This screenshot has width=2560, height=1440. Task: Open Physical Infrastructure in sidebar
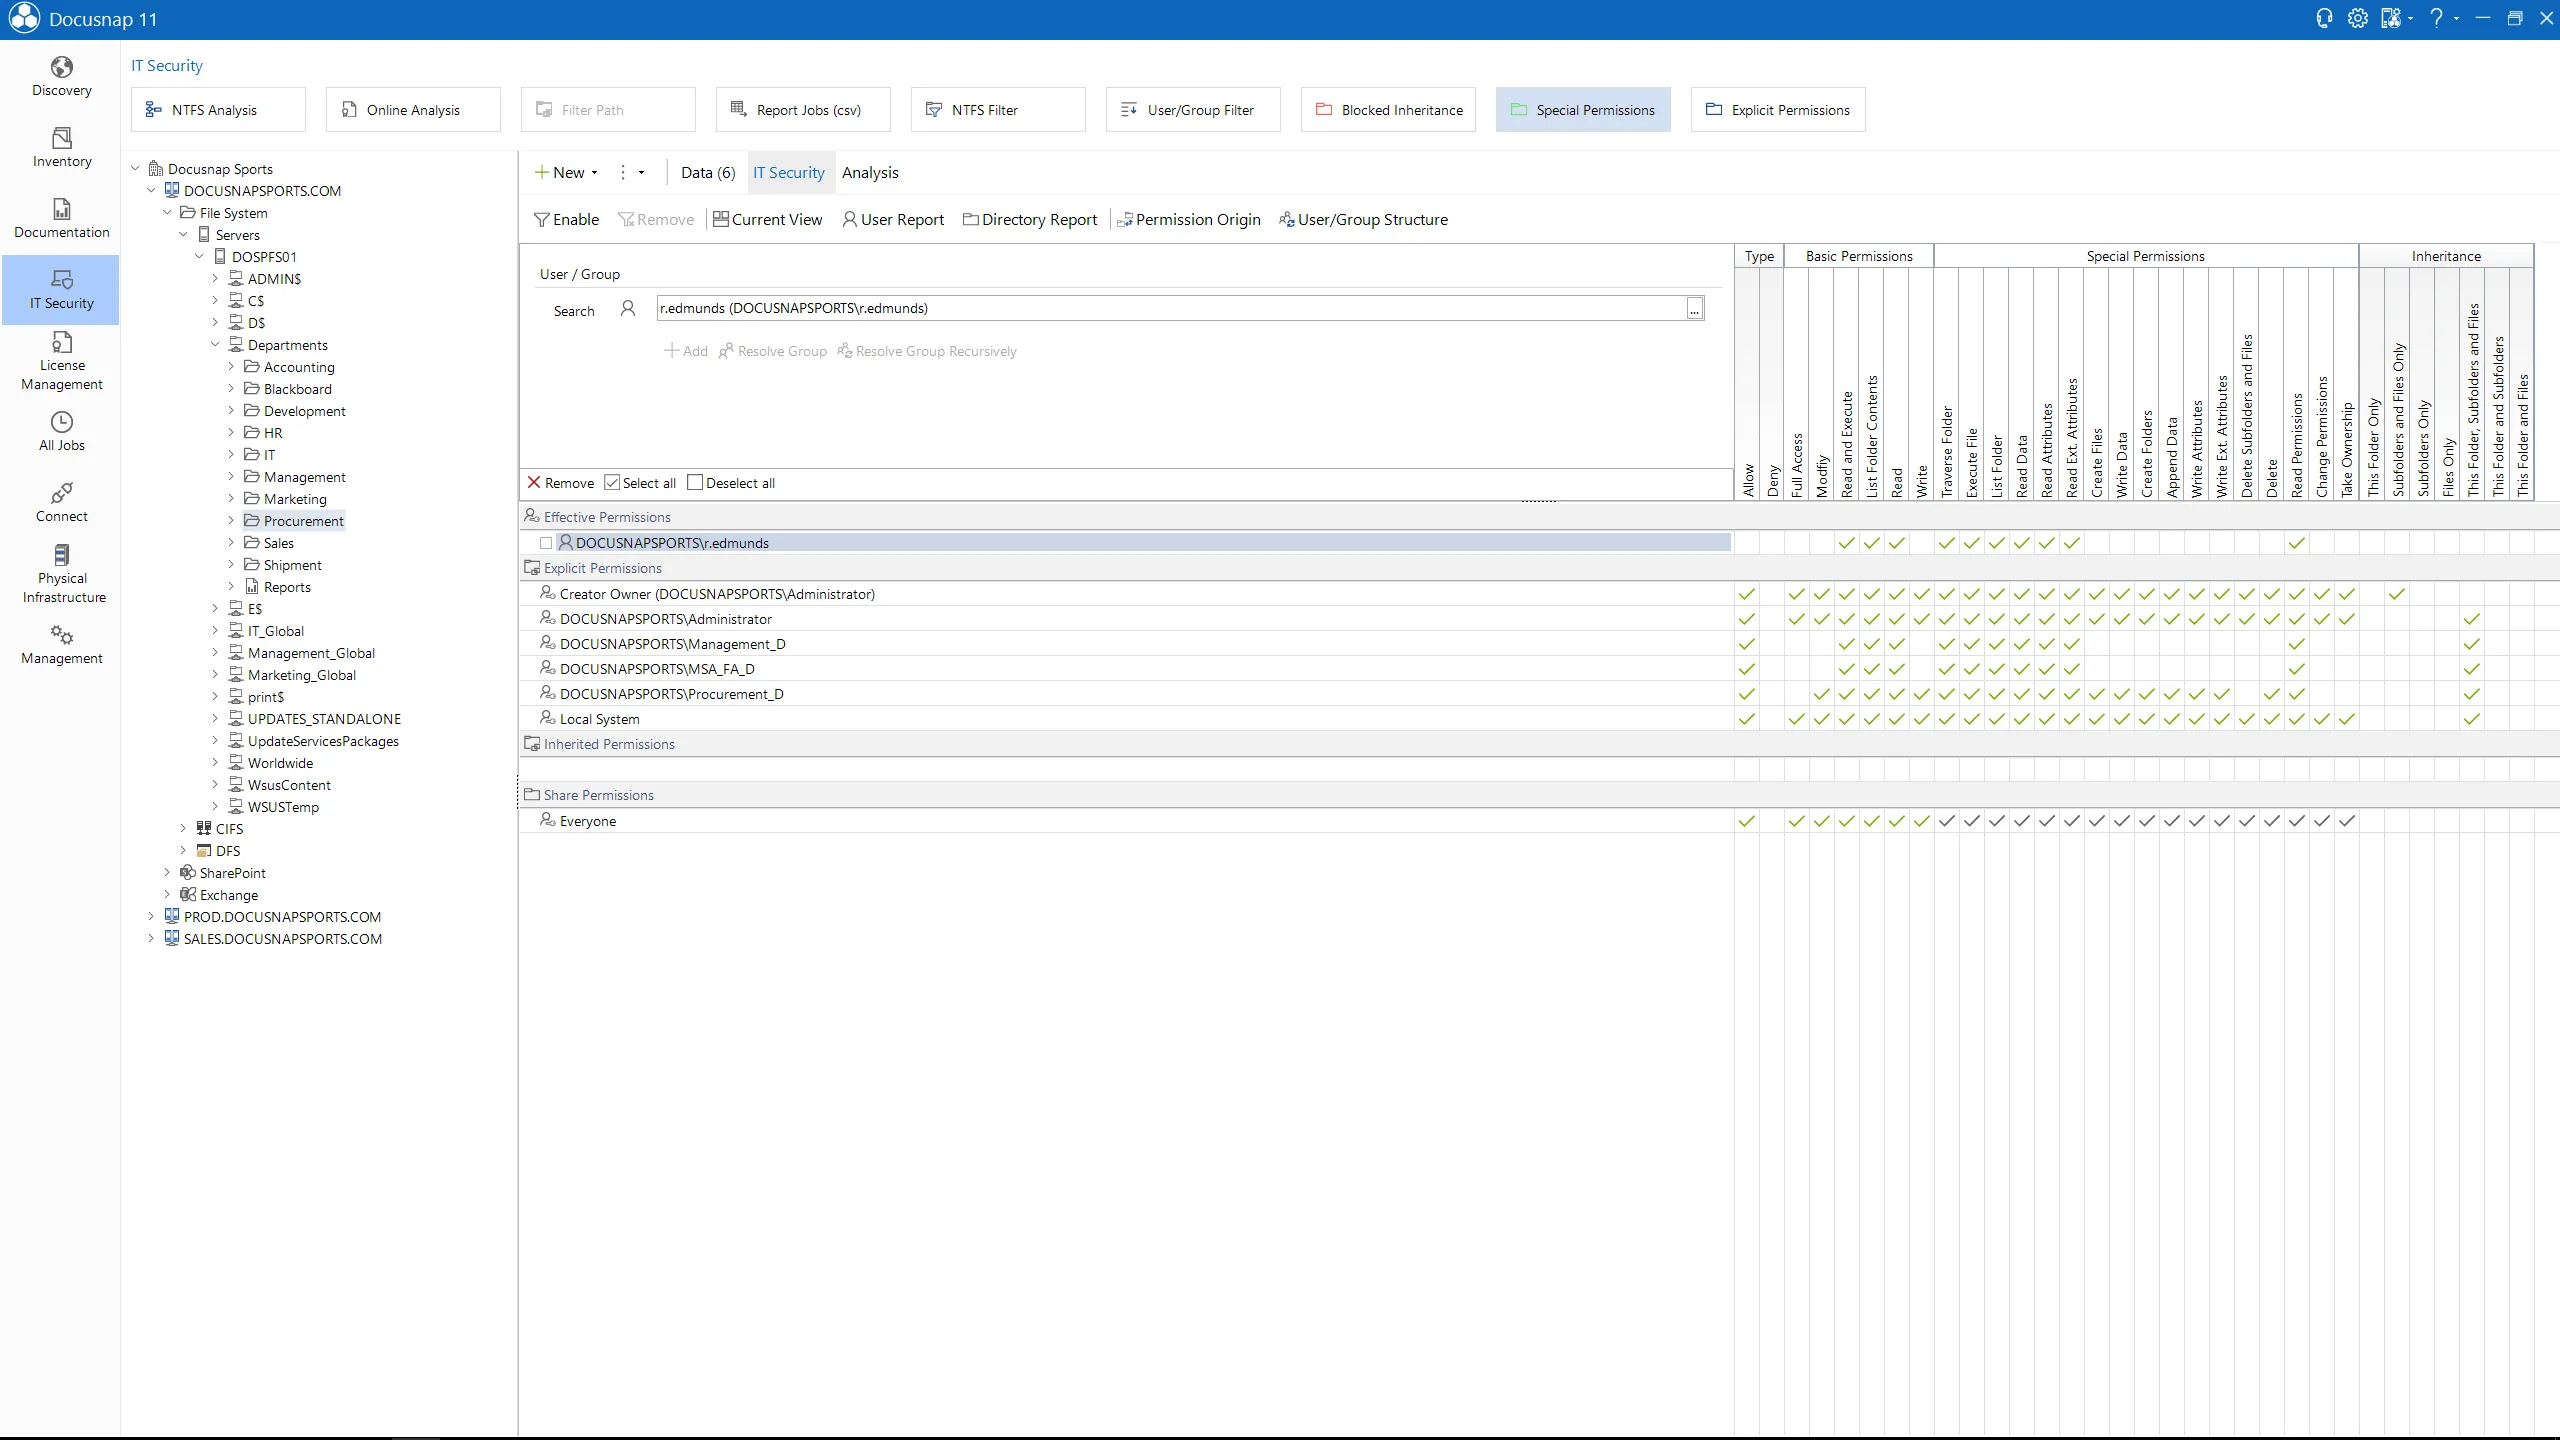coord(61,574)
